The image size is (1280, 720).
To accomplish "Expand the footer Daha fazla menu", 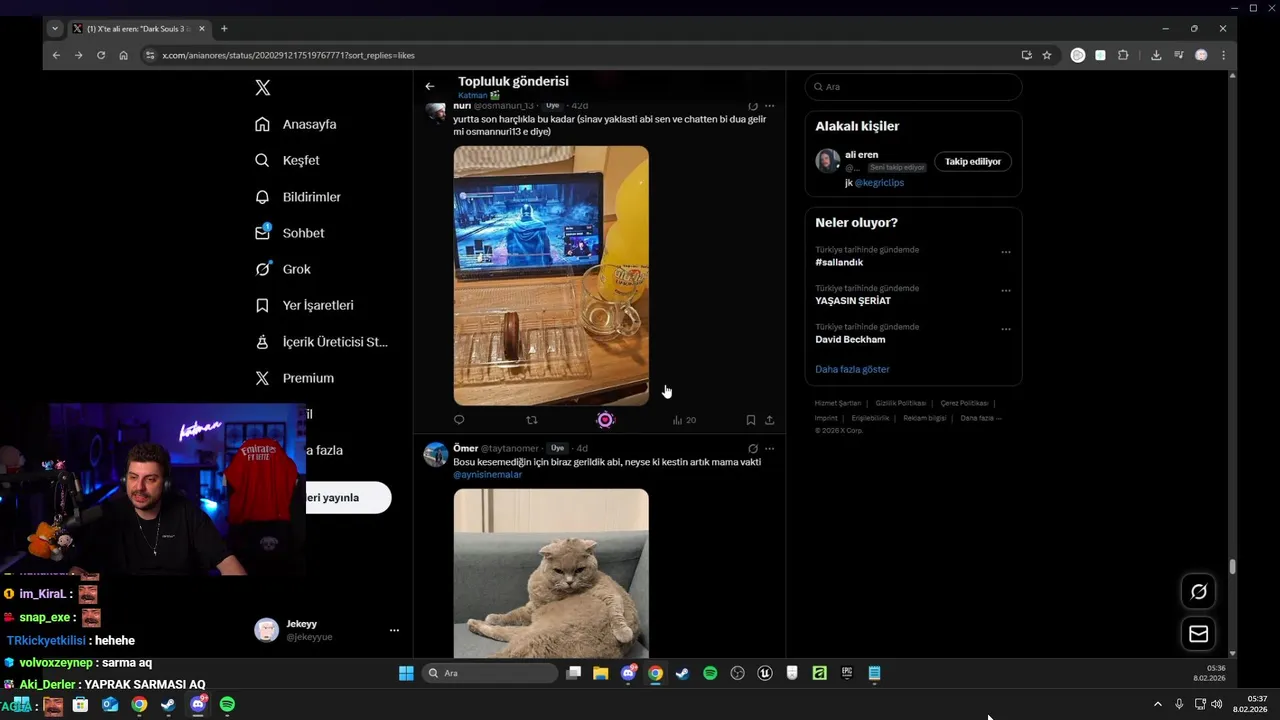I will point(981,418).
